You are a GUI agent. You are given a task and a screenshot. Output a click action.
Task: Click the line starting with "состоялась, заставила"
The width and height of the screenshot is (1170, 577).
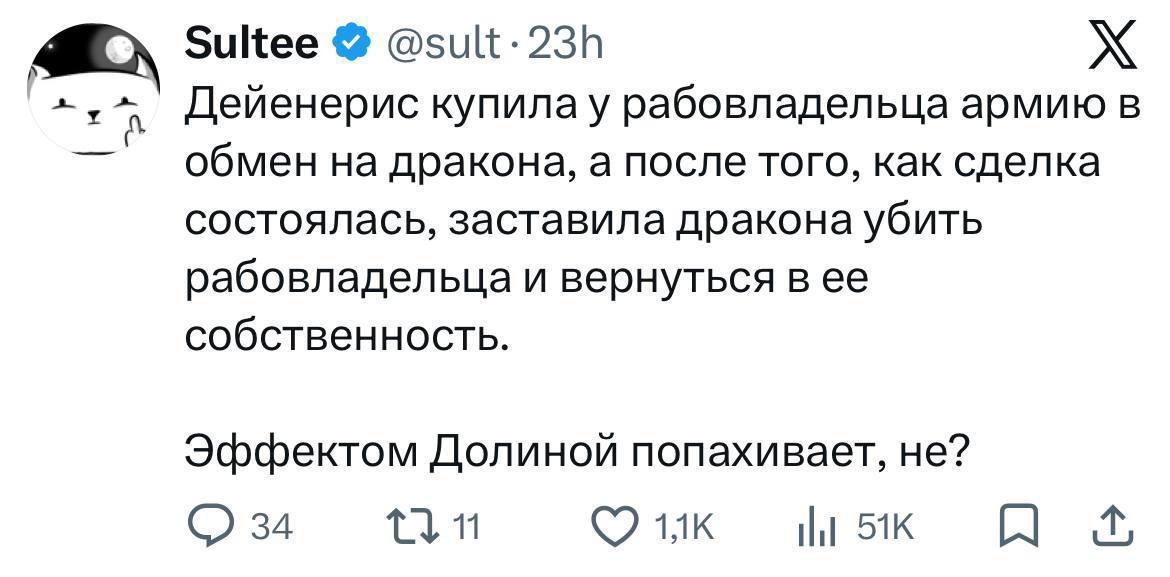(584, 220)
